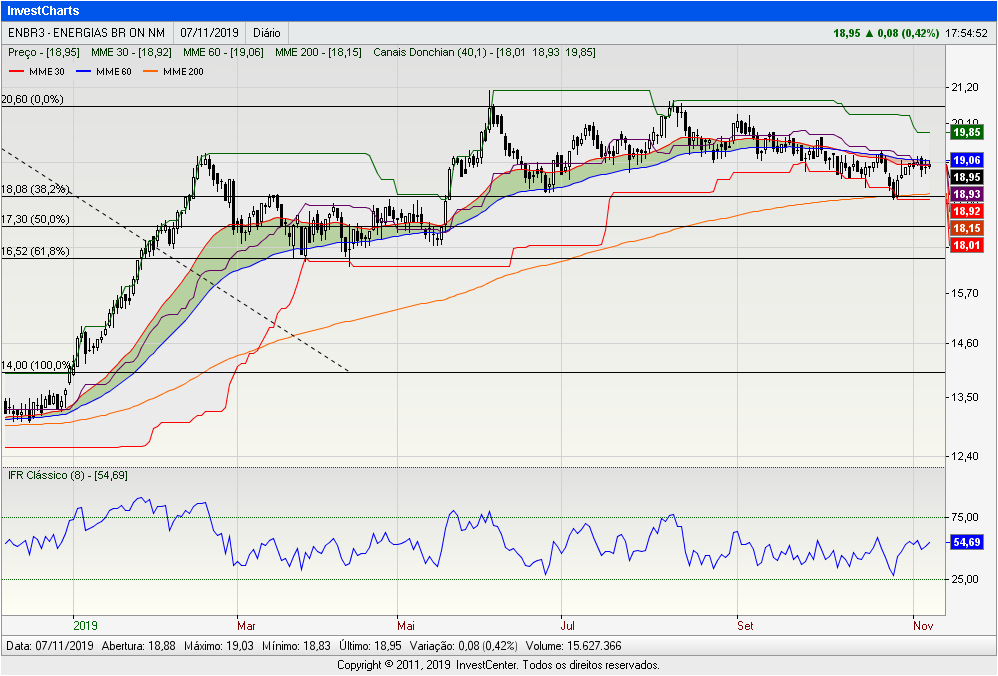Select the 16,52 (61,8%) Fibonacci level label
This screenshot has height=676, width=998.
36,251
